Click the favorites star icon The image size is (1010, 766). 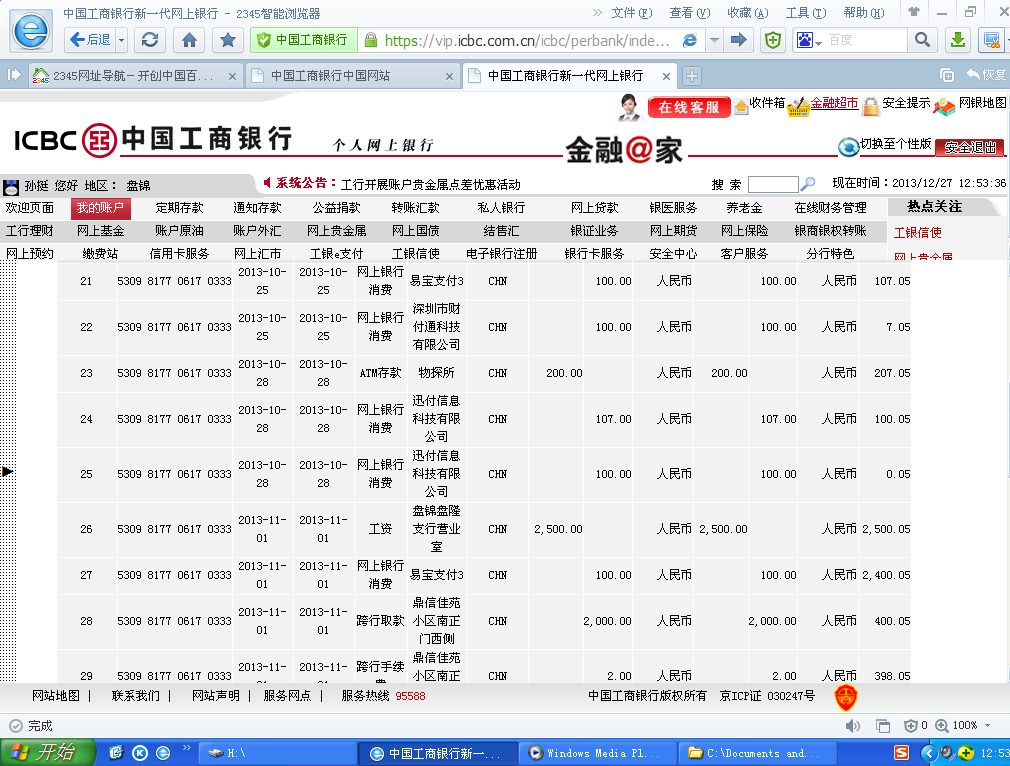(x=228, y=40)
